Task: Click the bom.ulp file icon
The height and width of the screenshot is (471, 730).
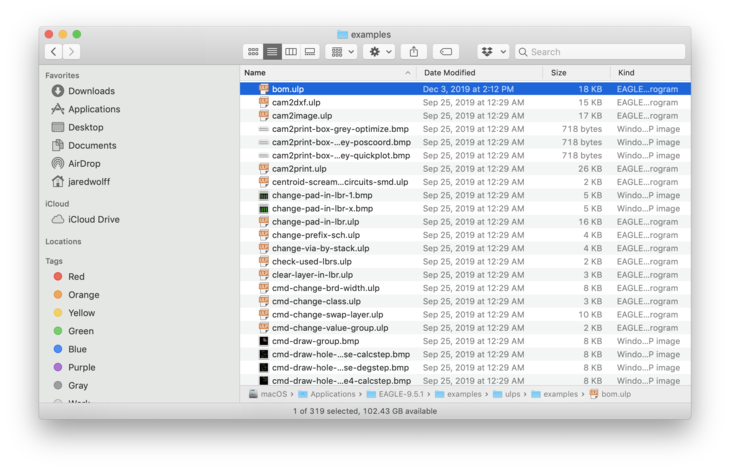Action: [x=264, y=88]
